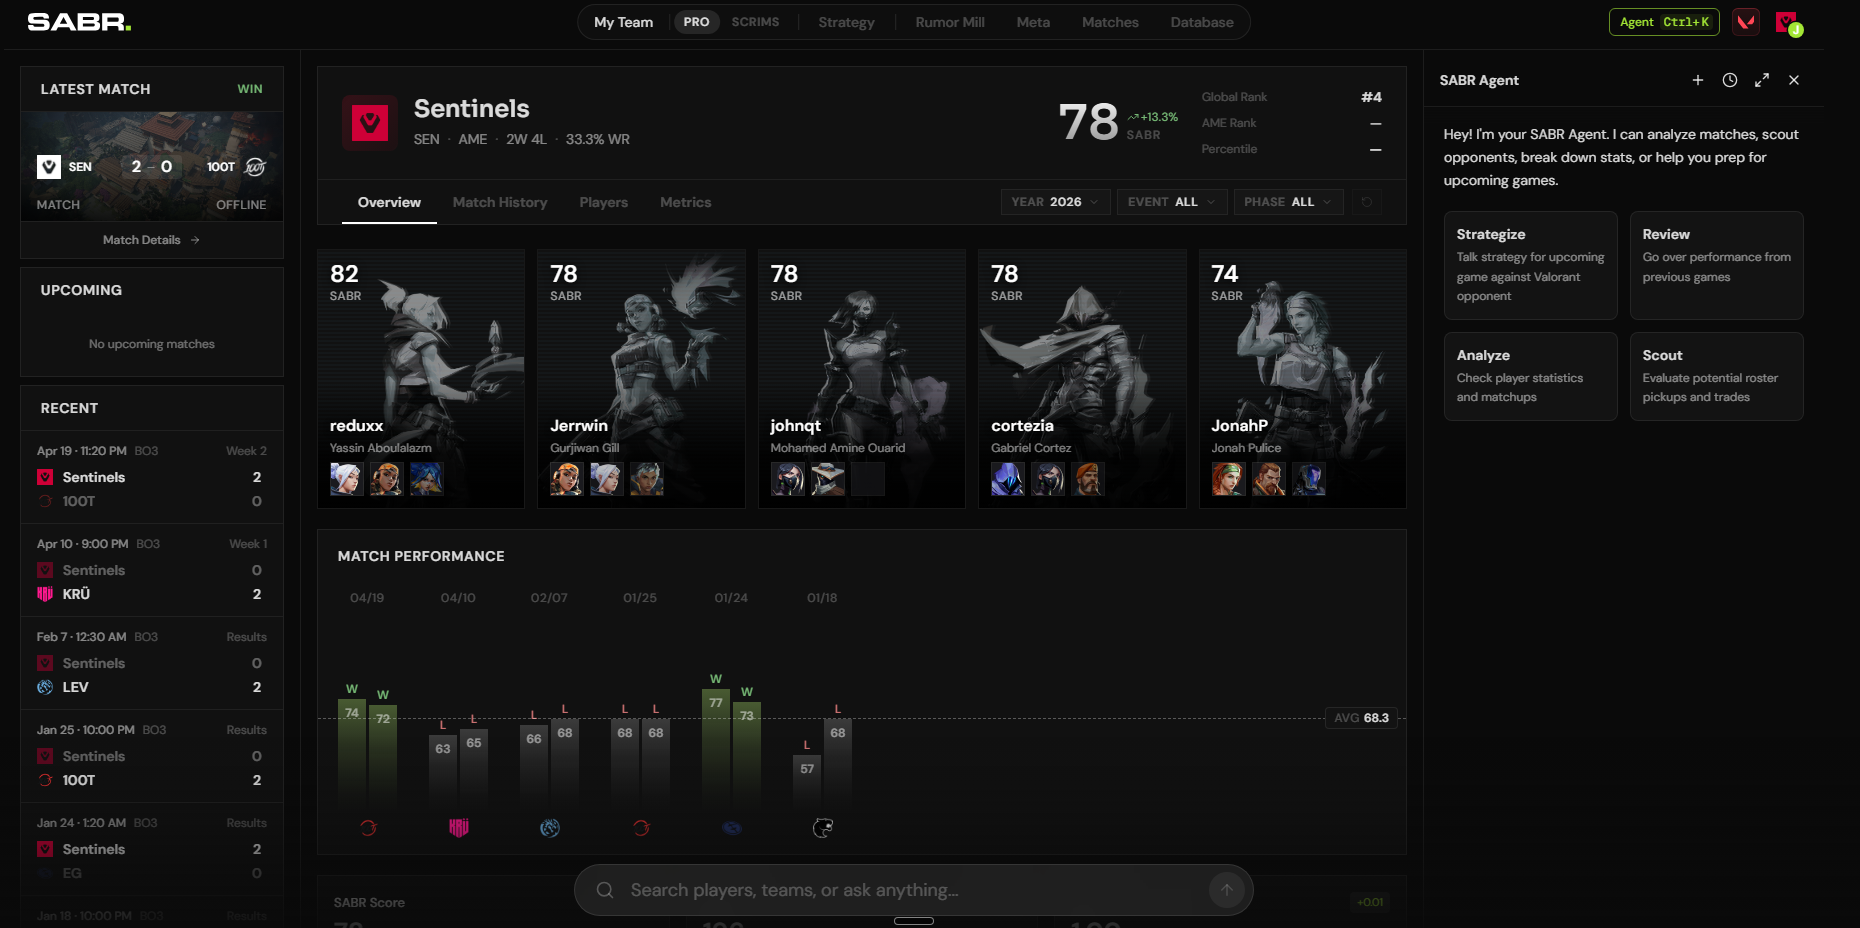Open the EVENT ALL dropdown
Viewport: 1860px width, 928px height.
point(1171,202)
